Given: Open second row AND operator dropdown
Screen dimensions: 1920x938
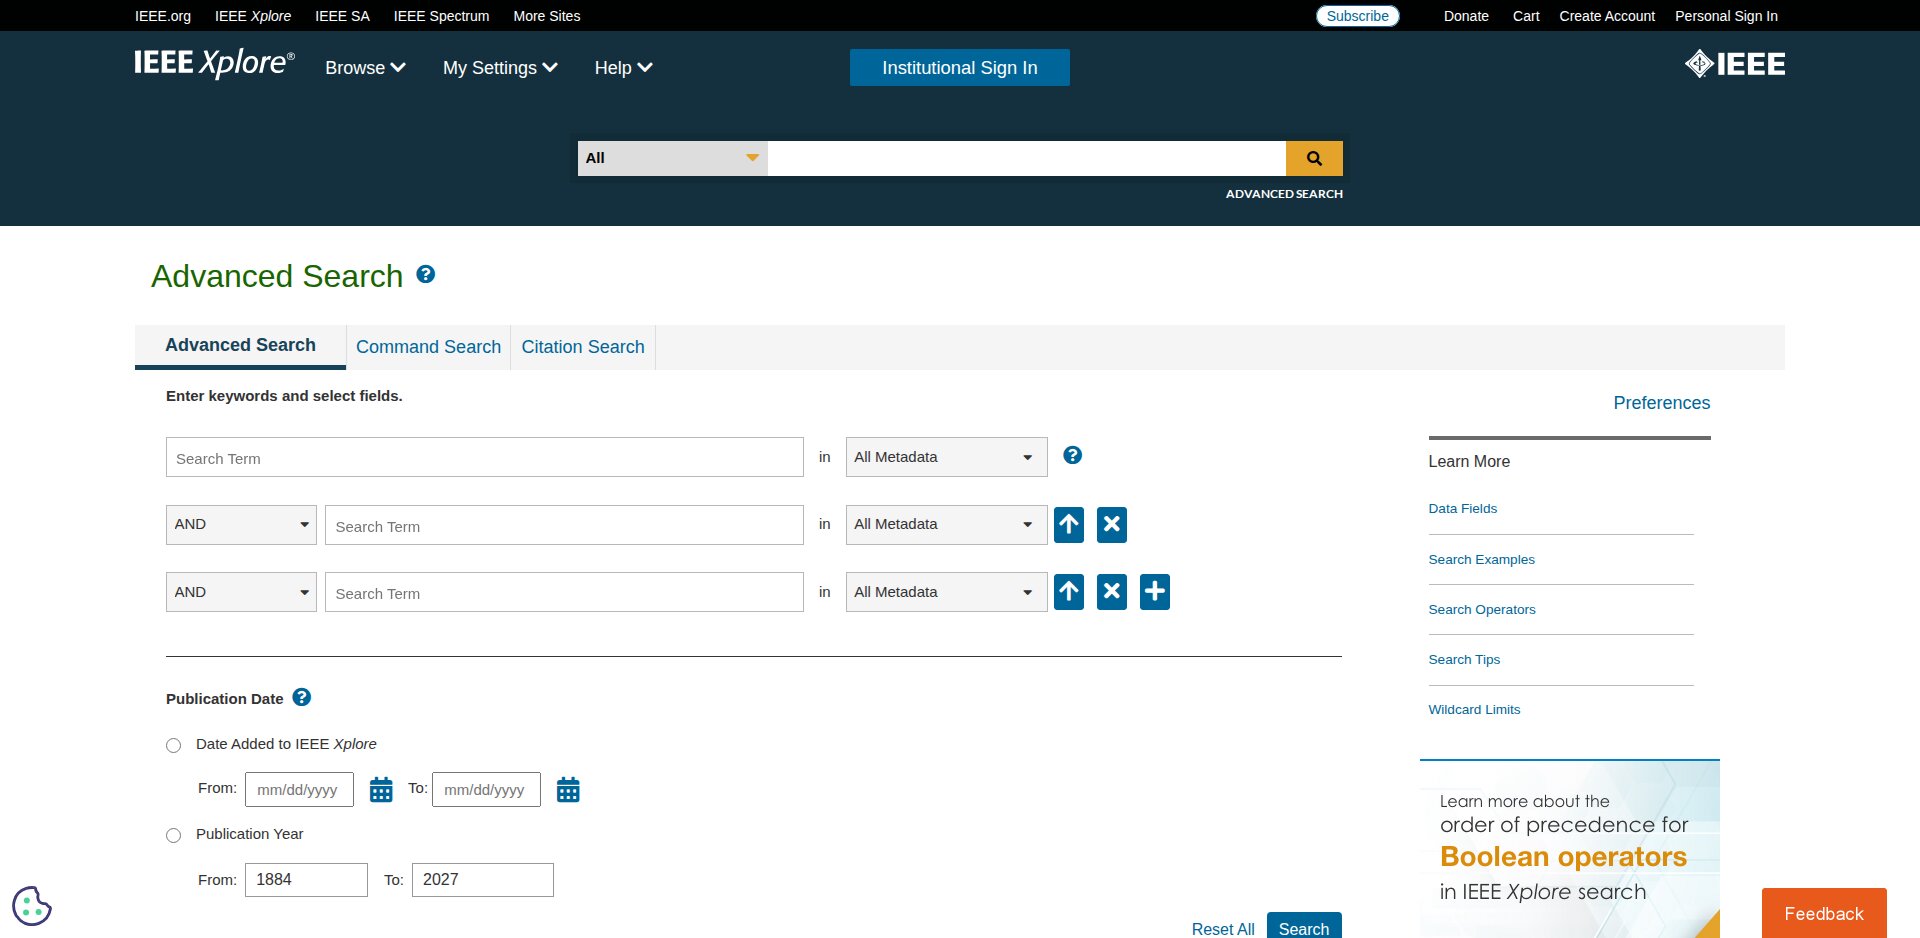Looking at the screenshot, I should click(x=241, y=524).
